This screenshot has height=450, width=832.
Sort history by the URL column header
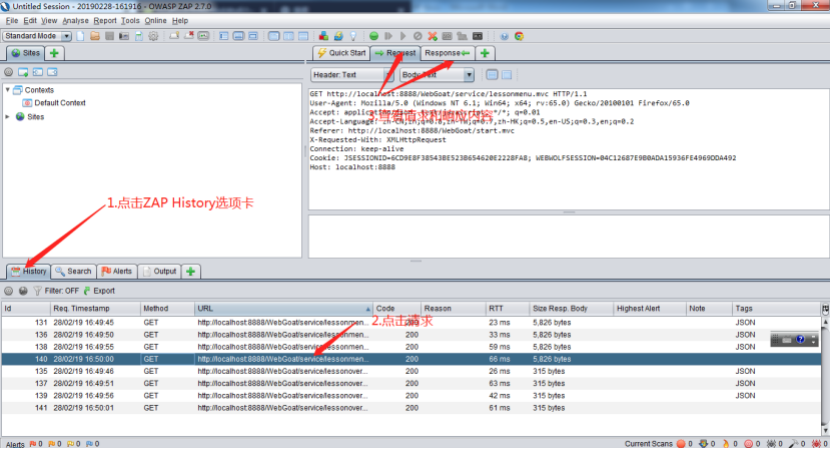[283, 308]
